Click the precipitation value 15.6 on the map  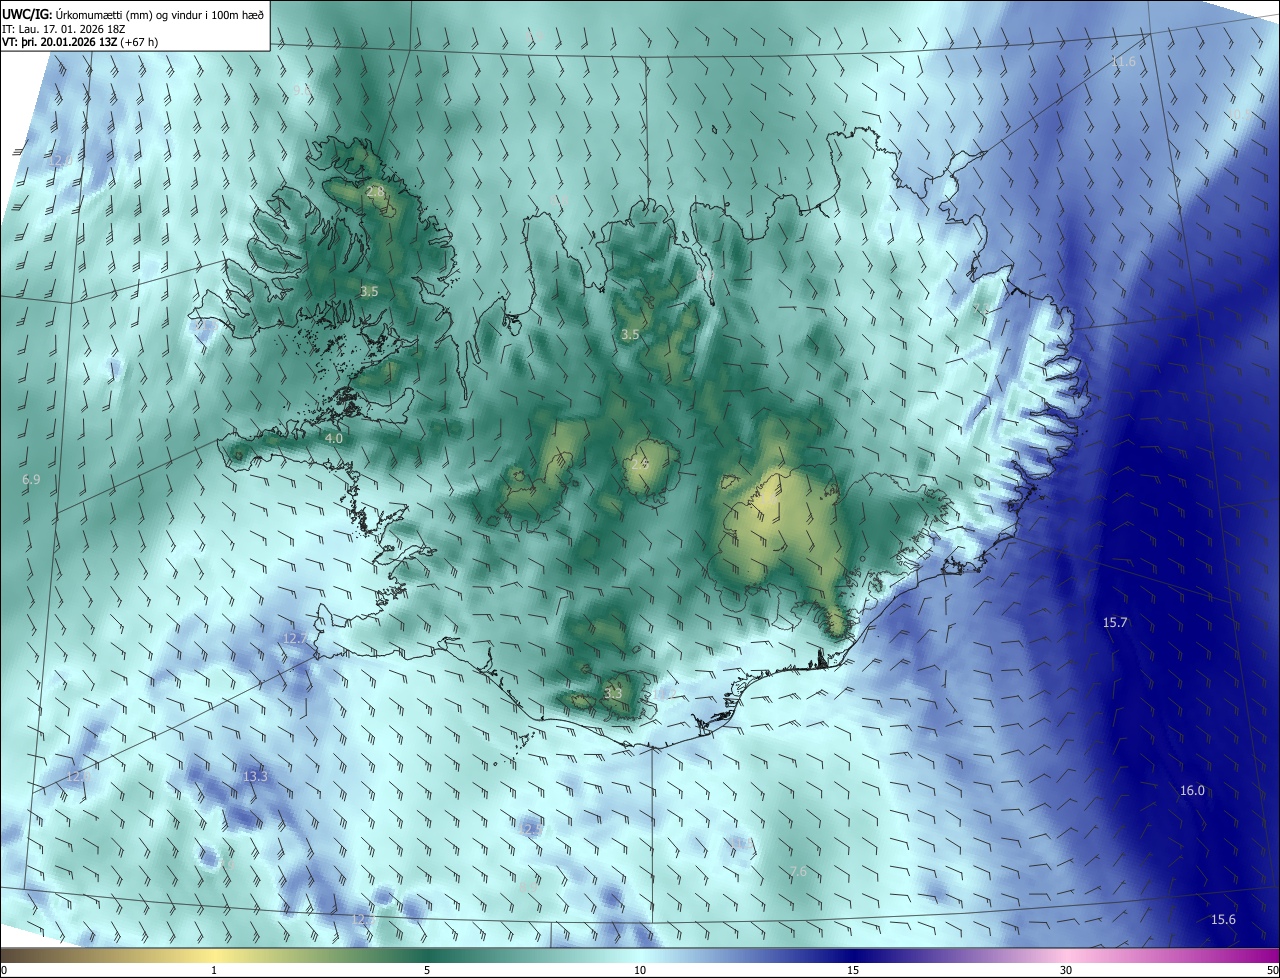(1223, 920)
